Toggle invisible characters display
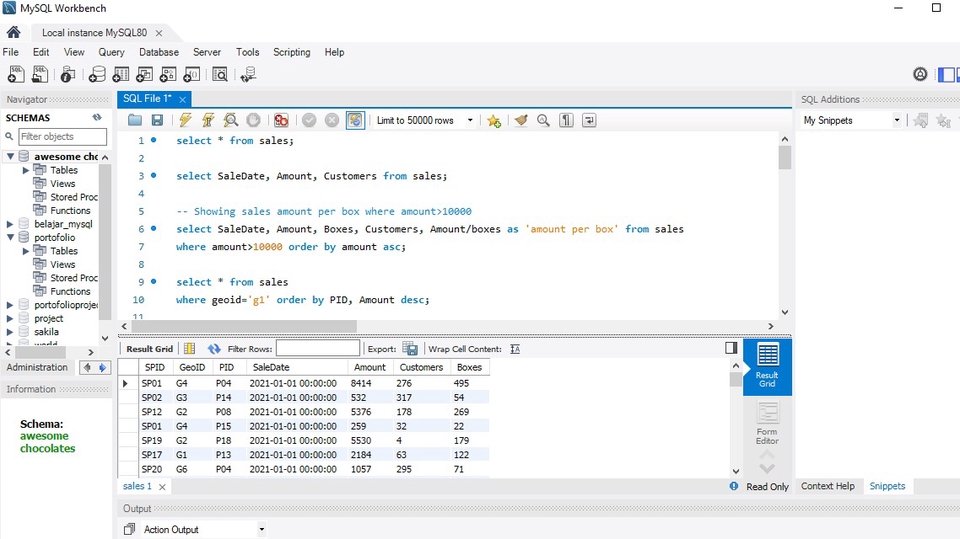 [566, 120]
